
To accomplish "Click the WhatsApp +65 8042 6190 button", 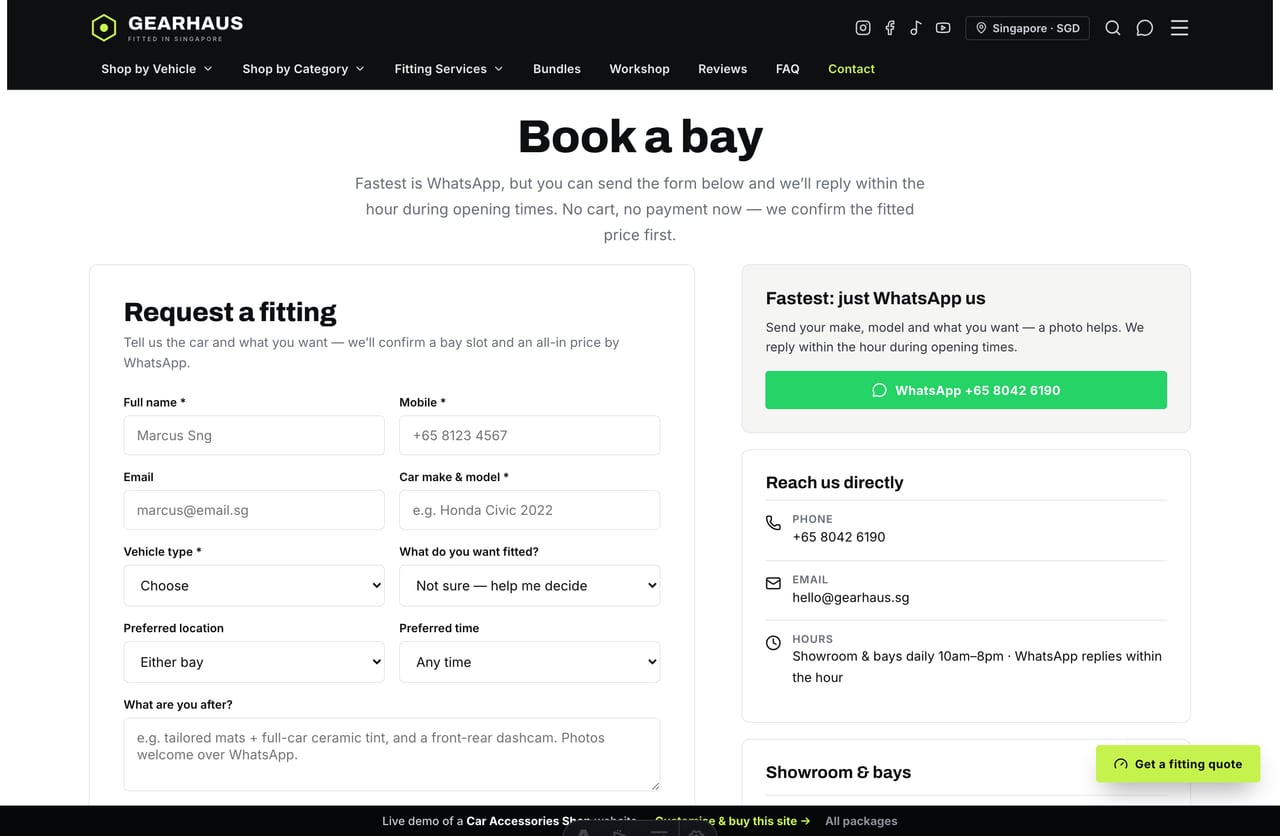I will [966, 390].
